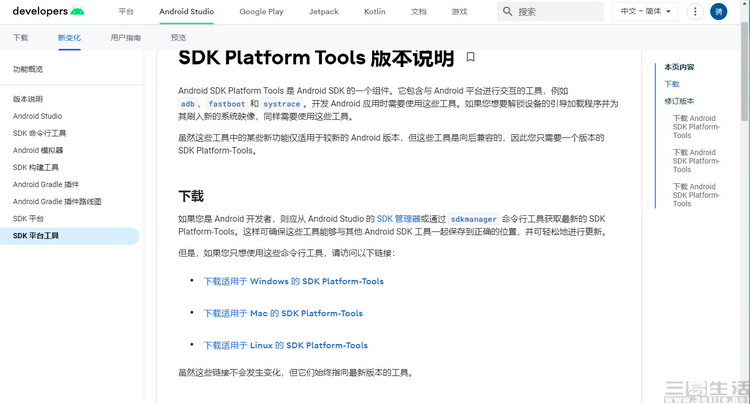Open SDK 构建工具 sidebar entry
This screenshot has height=404, width=750.
pyautogui.click(x=35, y=167)
